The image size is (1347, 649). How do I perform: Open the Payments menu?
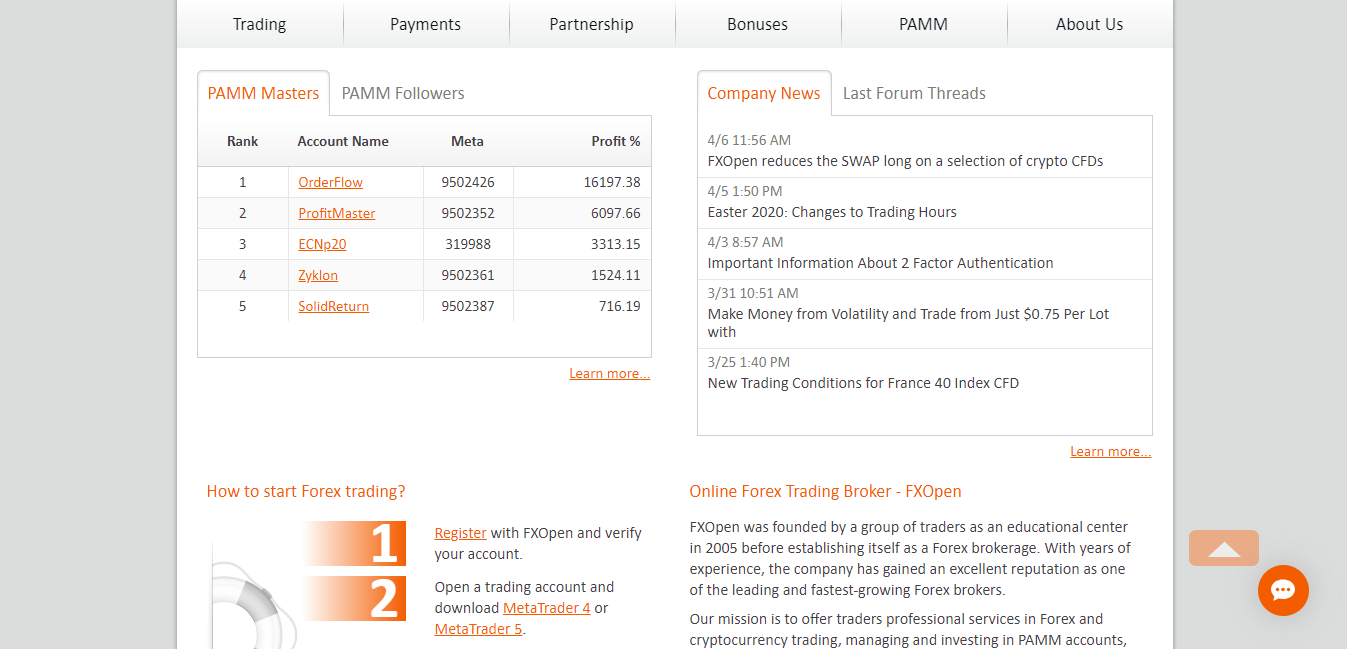coord(426,24)
